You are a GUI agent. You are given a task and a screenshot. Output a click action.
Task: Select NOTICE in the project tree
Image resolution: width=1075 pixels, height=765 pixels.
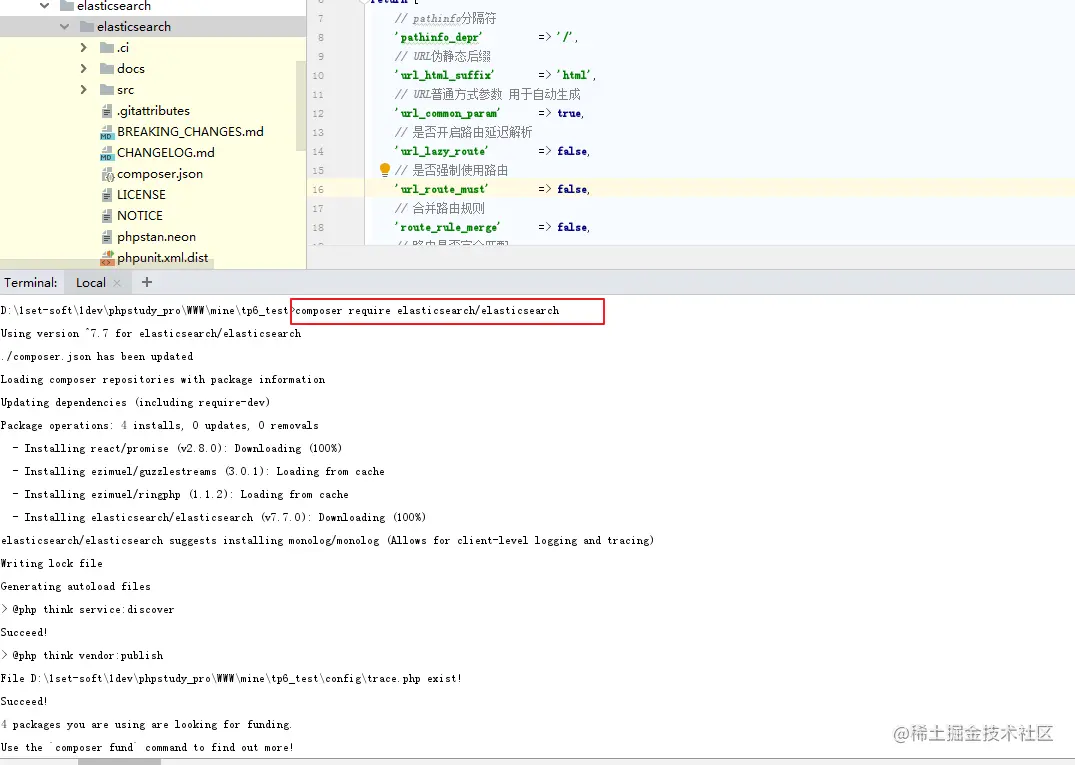140,216
